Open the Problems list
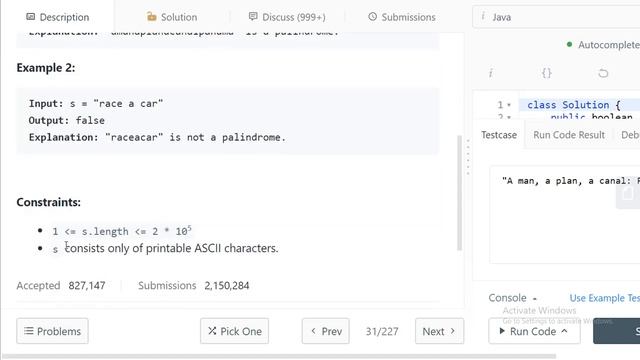The image size is (640, 360). [x=52, y=331]
